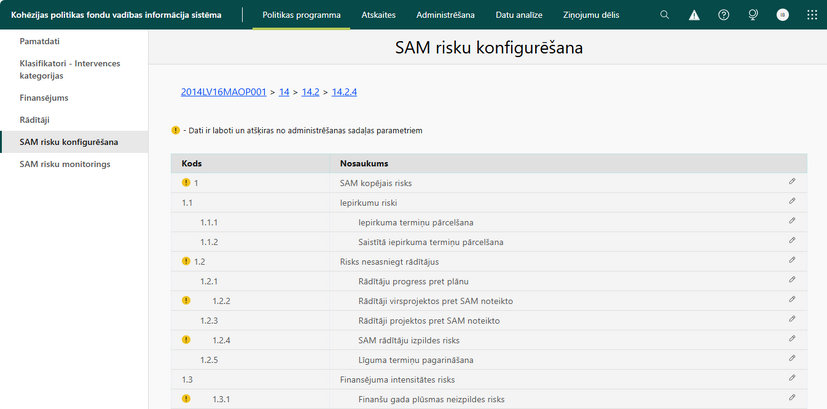Screen dimensions: 827x409
Task: Click the globe language icon
Action: (753, 15)
